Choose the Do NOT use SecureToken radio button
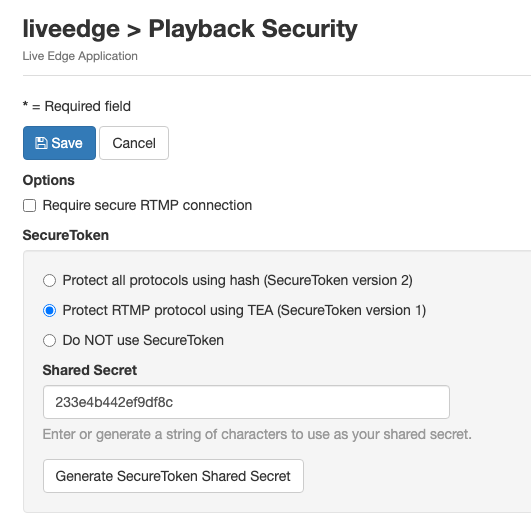The height and width of the screenshot is (532, 531). (50, 340)
